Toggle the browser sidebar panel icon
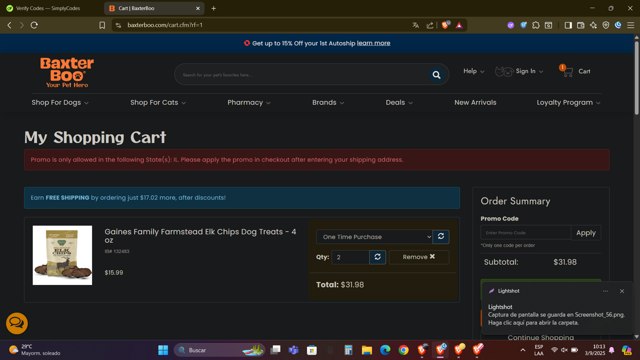The height and width of the screenshot is (360, 640). click(x=568, y=25)
